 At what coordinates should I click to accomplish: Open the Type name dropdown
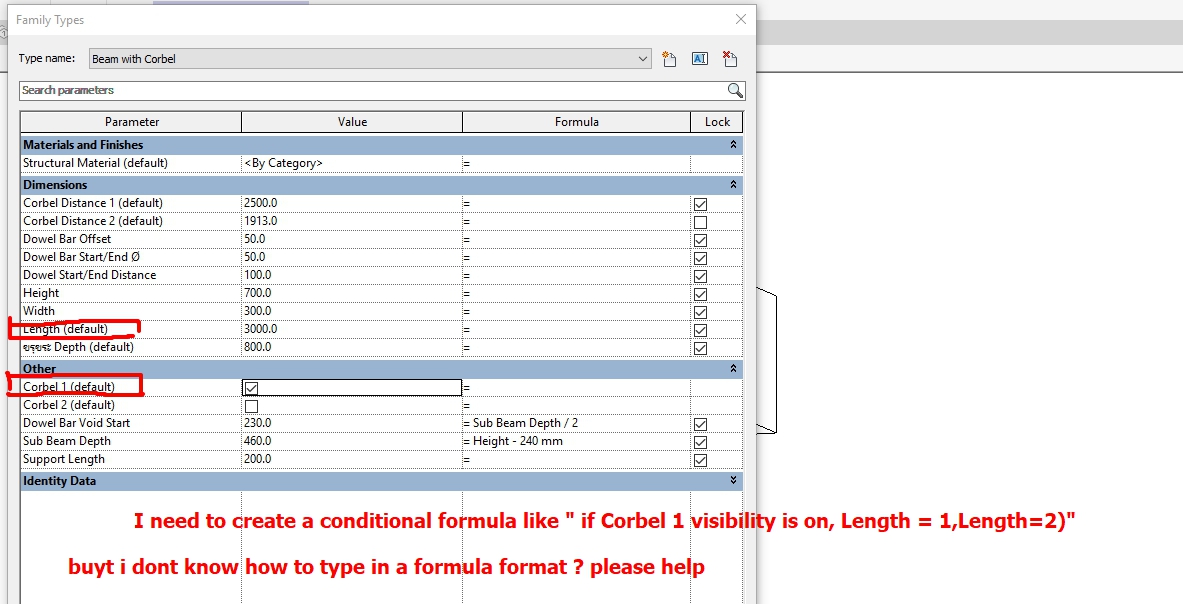[643, 58]
